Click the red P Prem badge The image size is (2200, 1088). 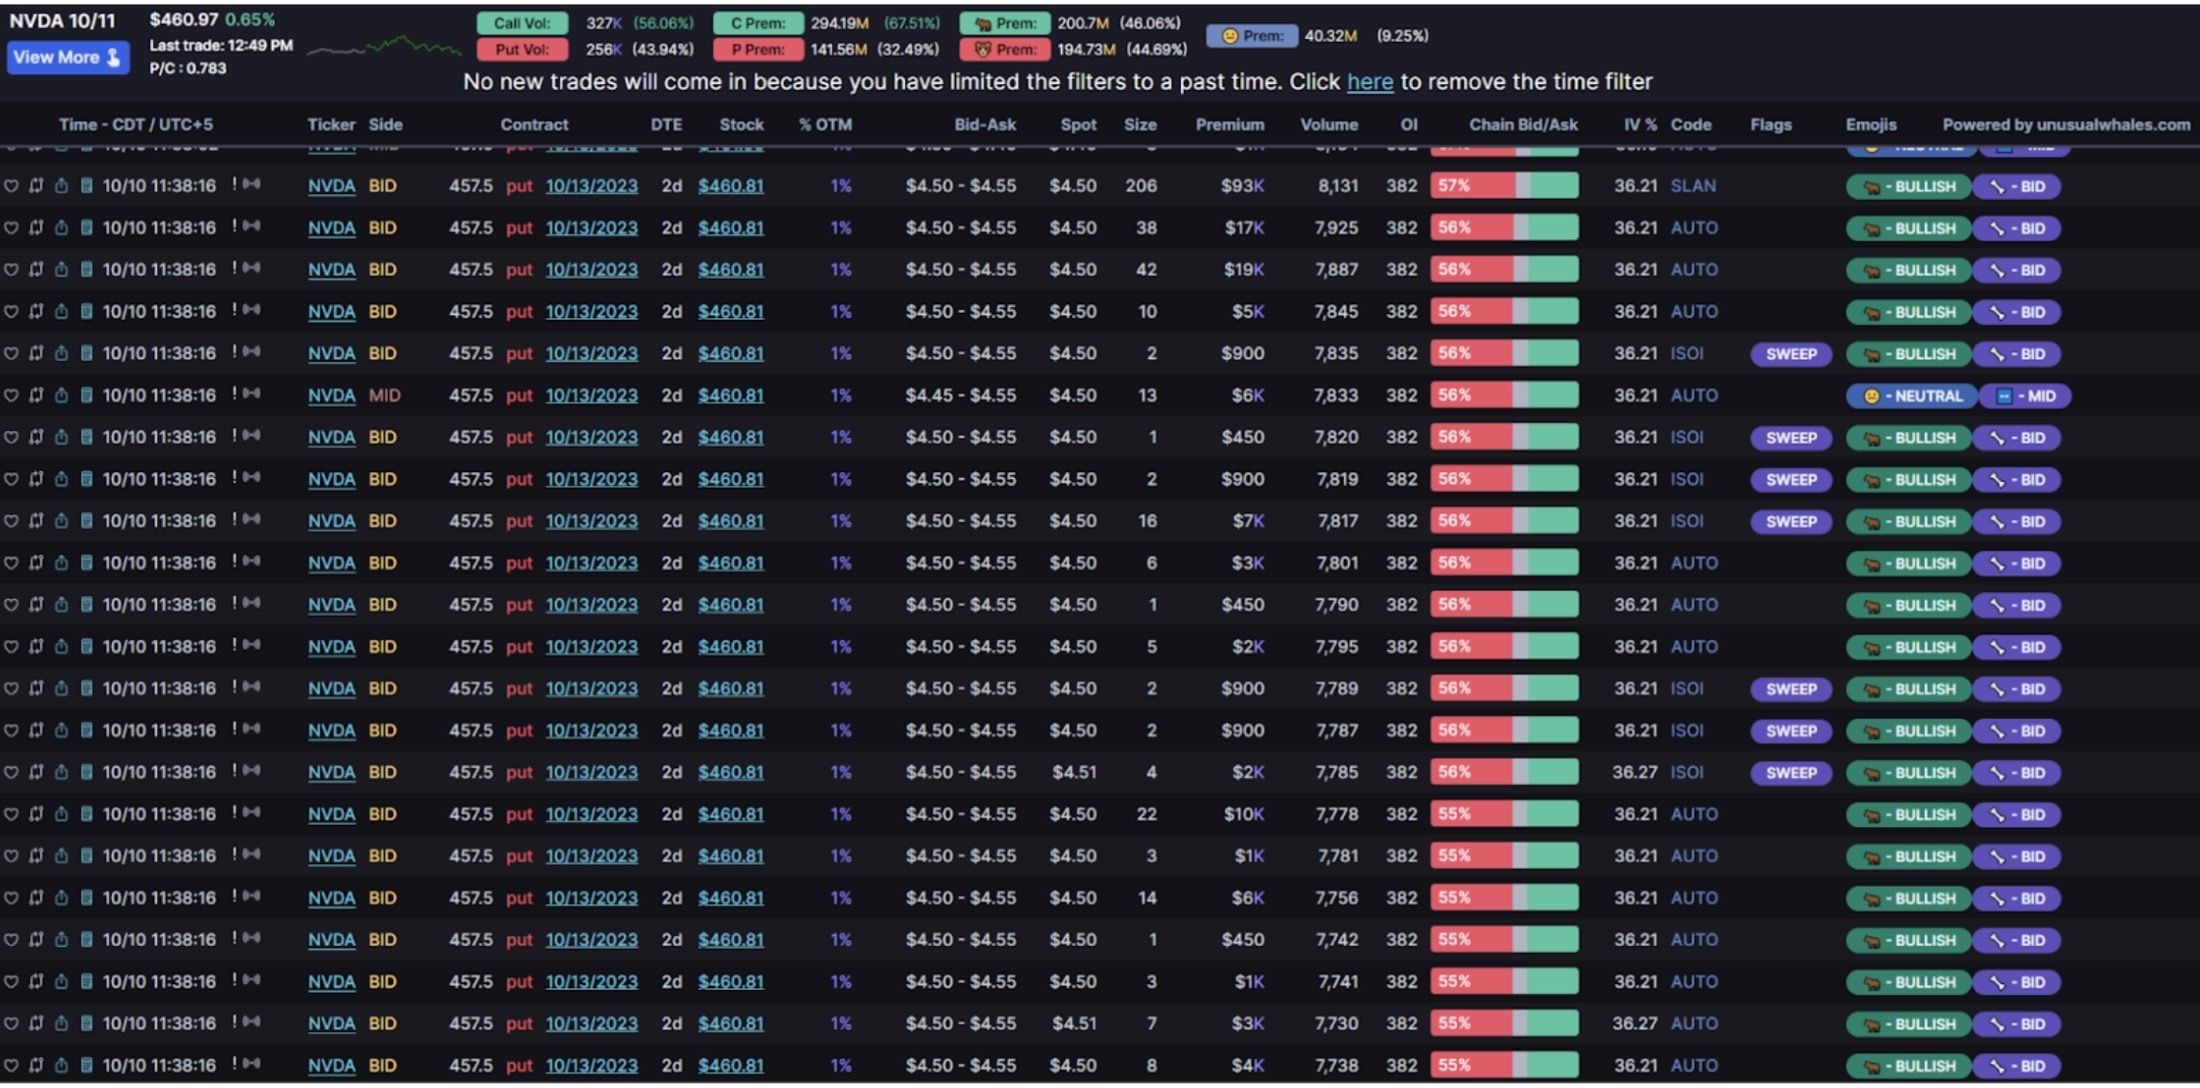(x=758, y=49)
